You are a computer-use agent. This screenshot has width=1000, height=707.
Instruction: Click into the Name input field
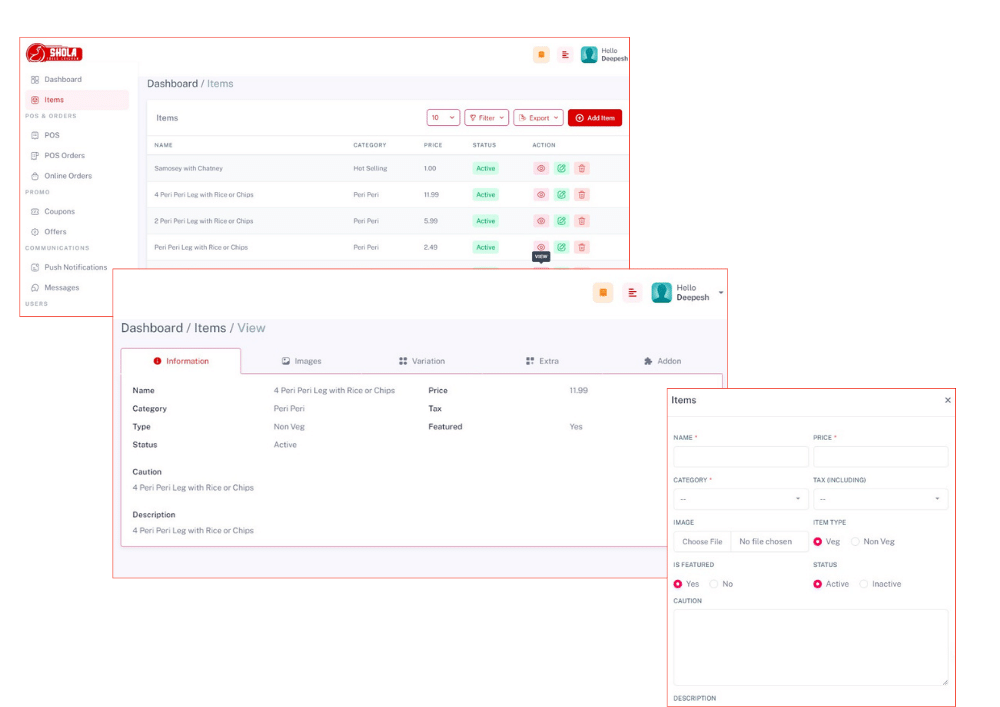pyautogui.click(x=740, y=457)
